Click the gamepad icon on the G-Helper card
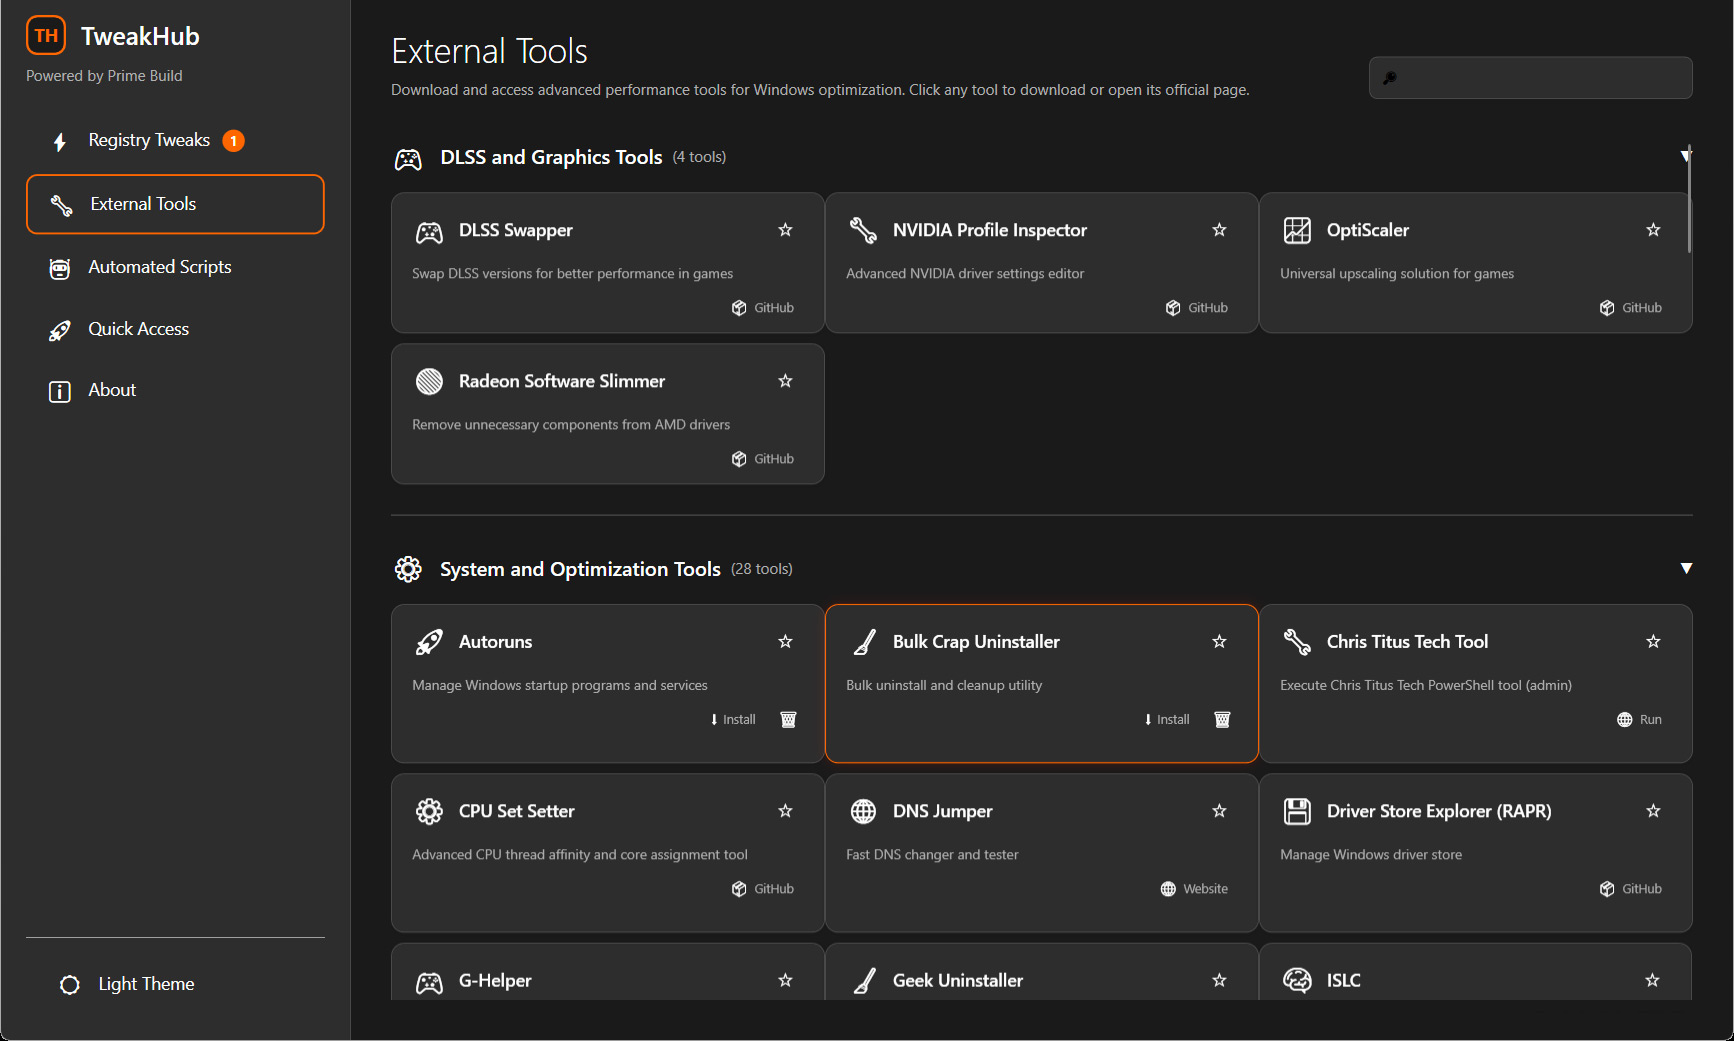The height and width of the screenshot is (1041, 1734). pos(429,982)
